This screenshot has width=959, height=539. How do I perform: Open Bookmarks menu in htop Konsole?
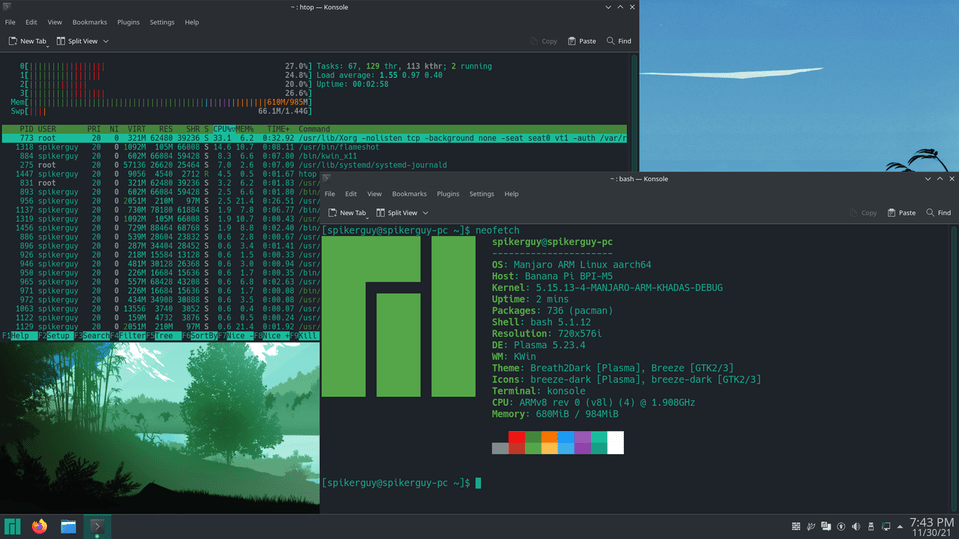pyautogui.click(x=89, y=22)
